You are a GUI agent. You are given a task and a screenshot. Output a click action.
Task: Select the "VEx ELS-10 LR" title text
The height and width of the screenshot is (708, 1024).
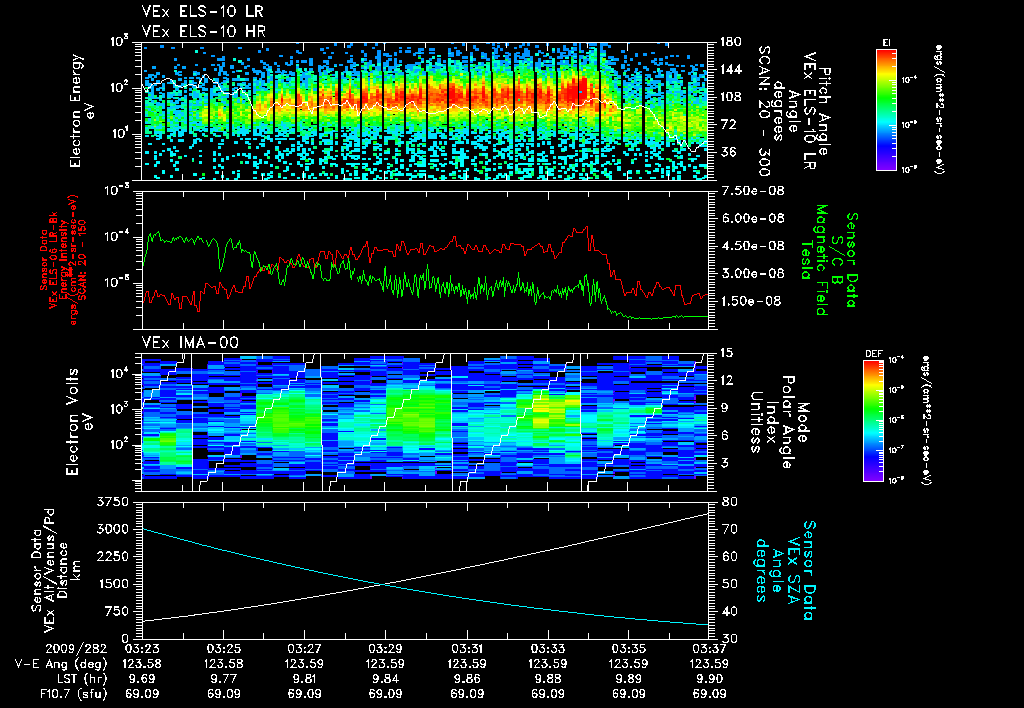pos(203,12)
